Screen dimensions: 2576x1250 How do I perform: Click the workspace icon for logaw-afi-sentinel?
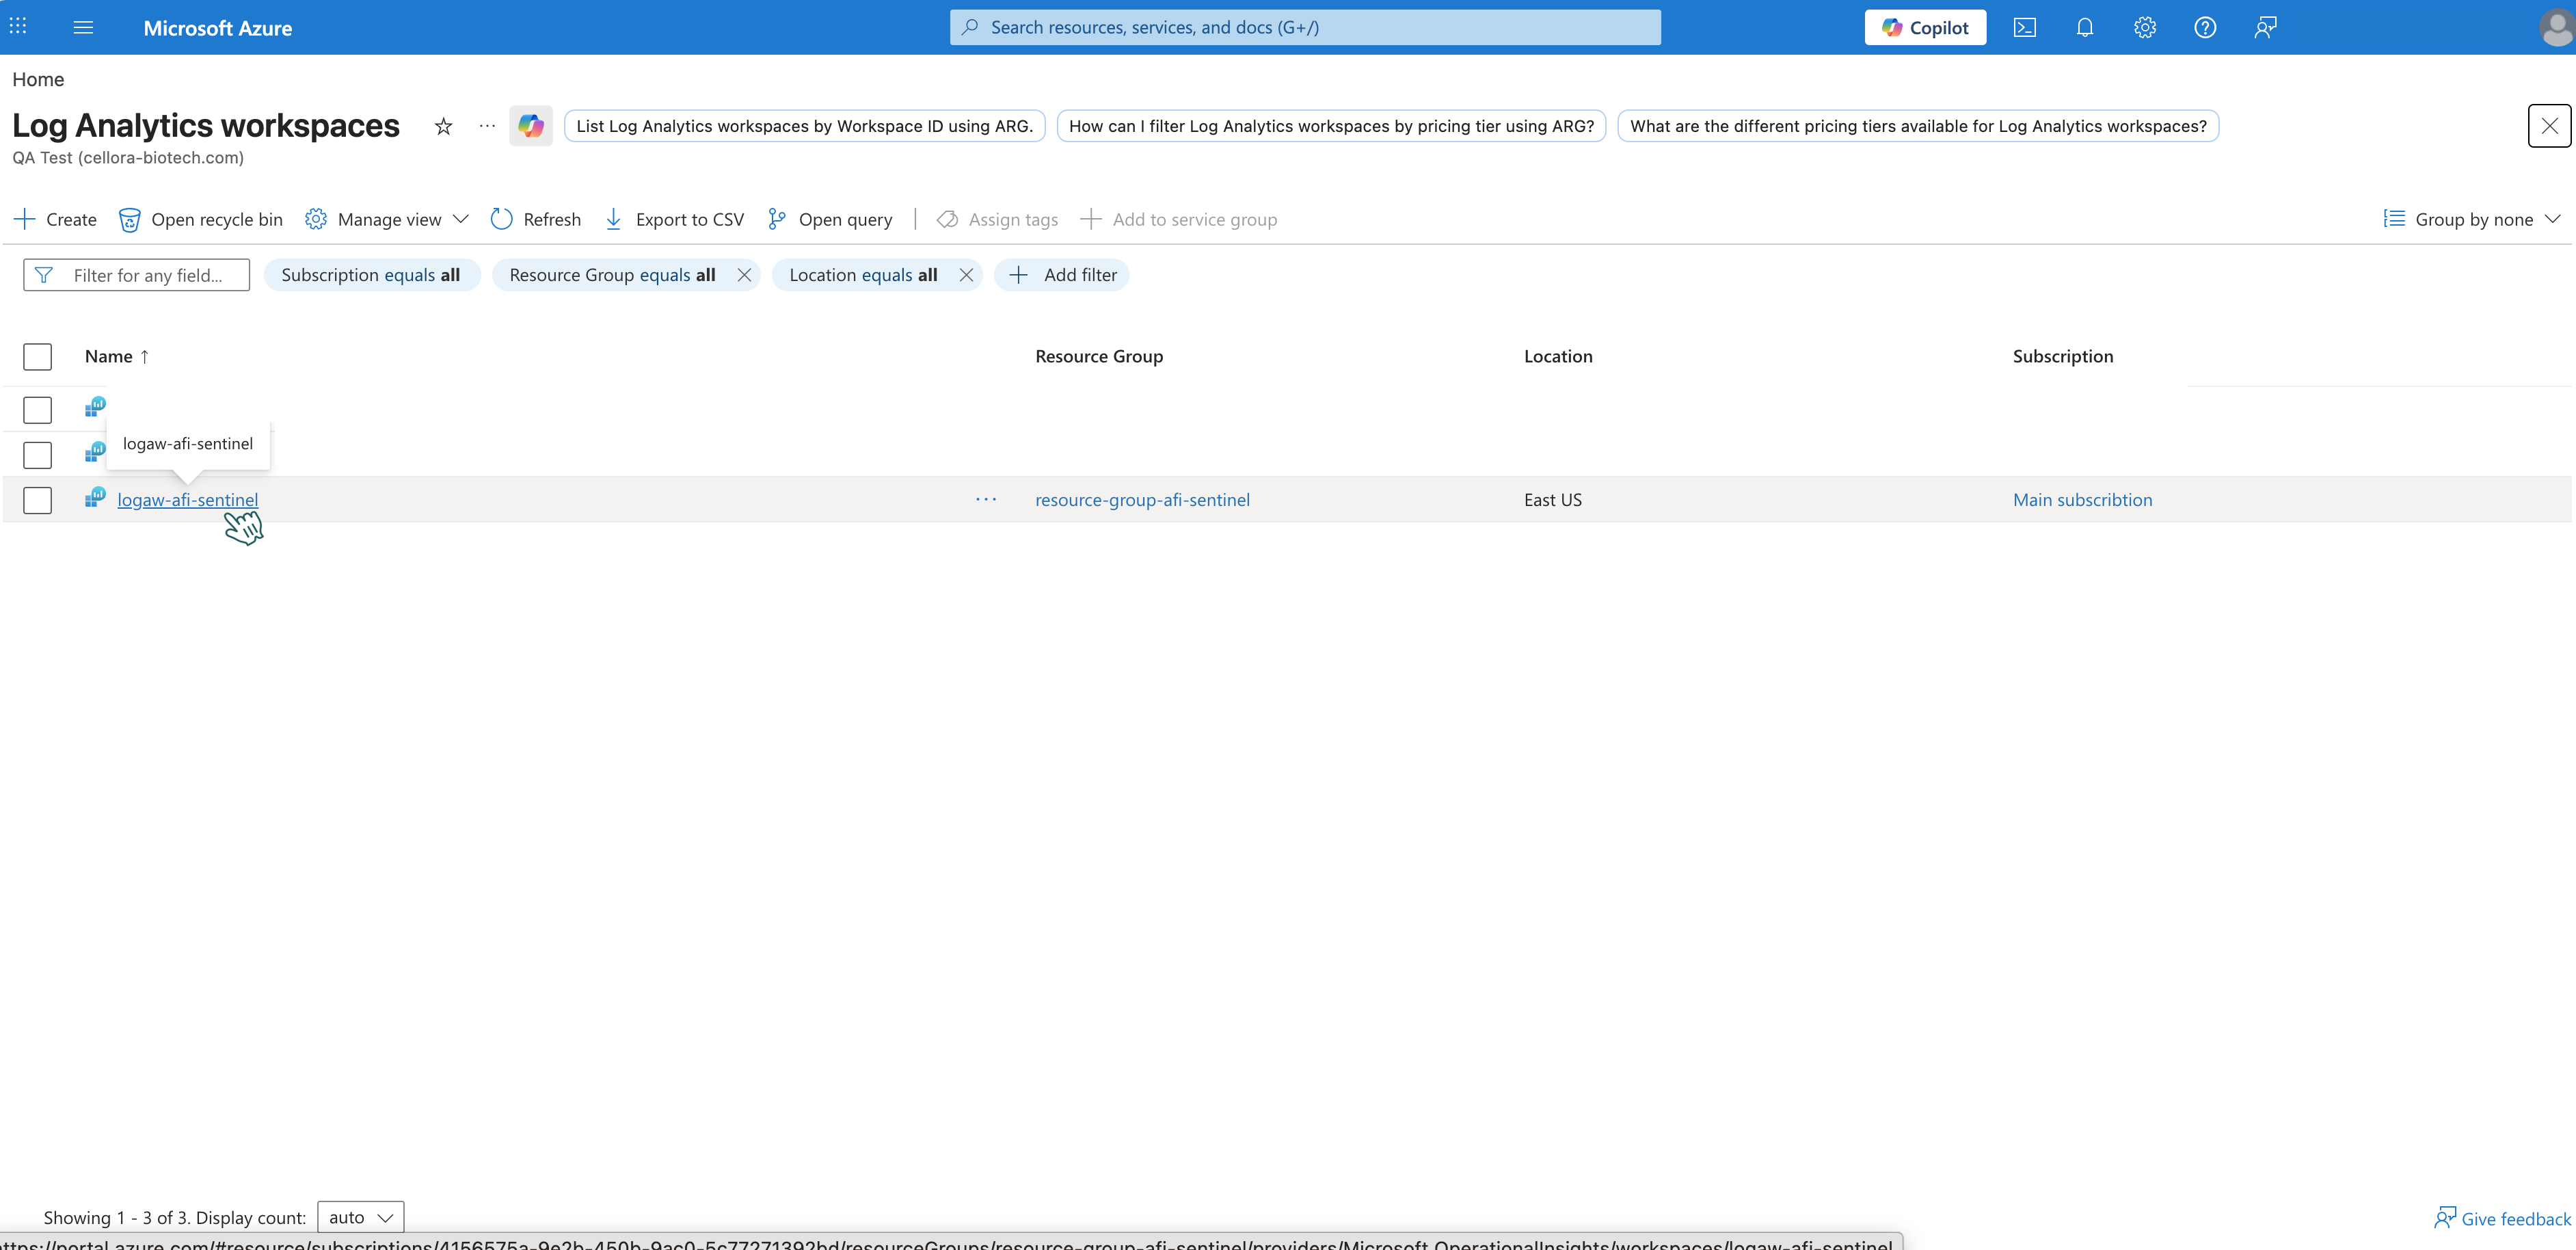(x=95, y=497)
